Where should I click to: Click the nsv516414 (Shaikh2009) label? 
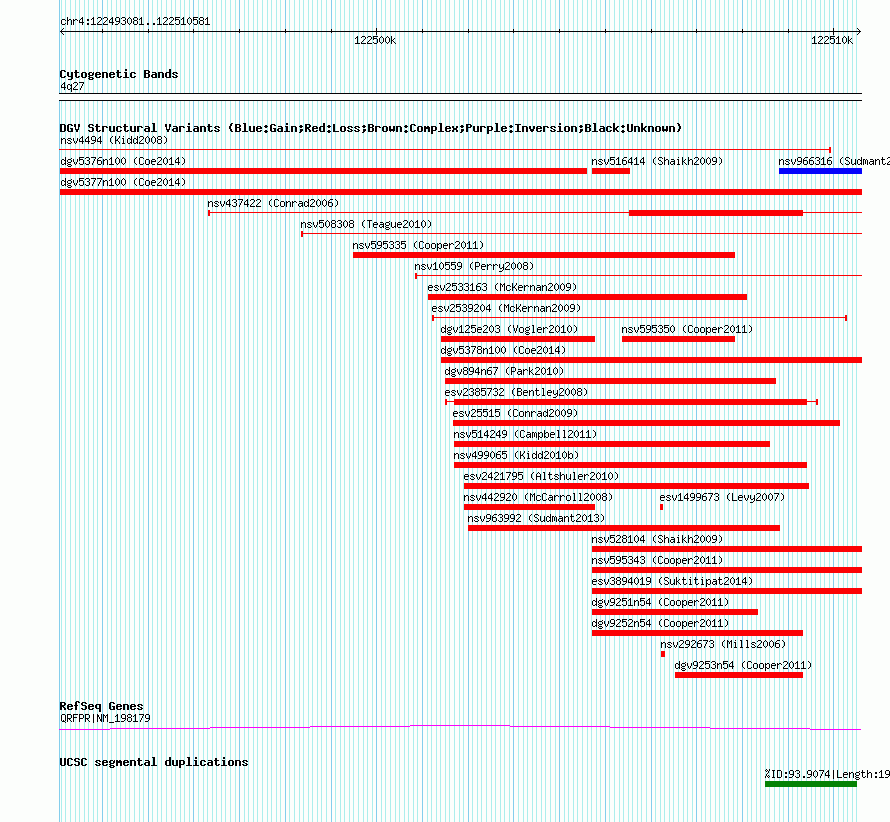(x=657, y=161)
